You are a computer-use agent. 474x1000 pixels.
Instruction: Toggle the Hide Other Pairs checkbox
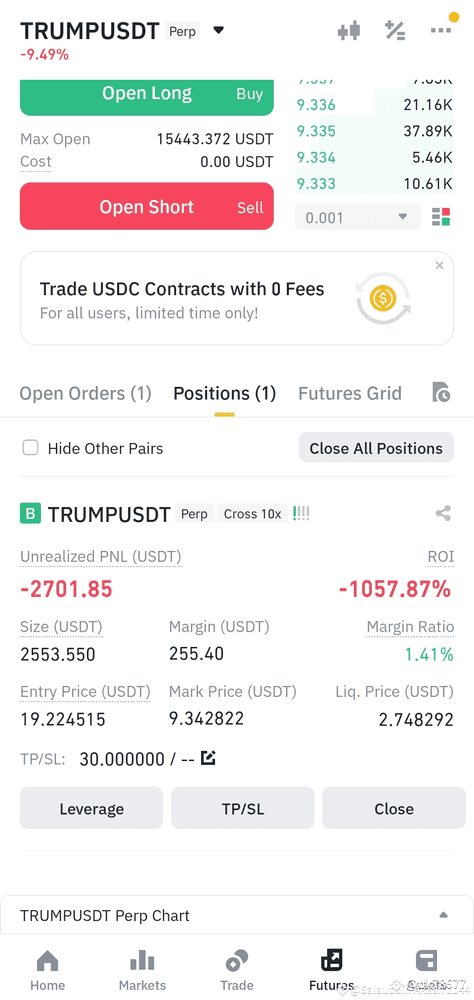point(30,448)
